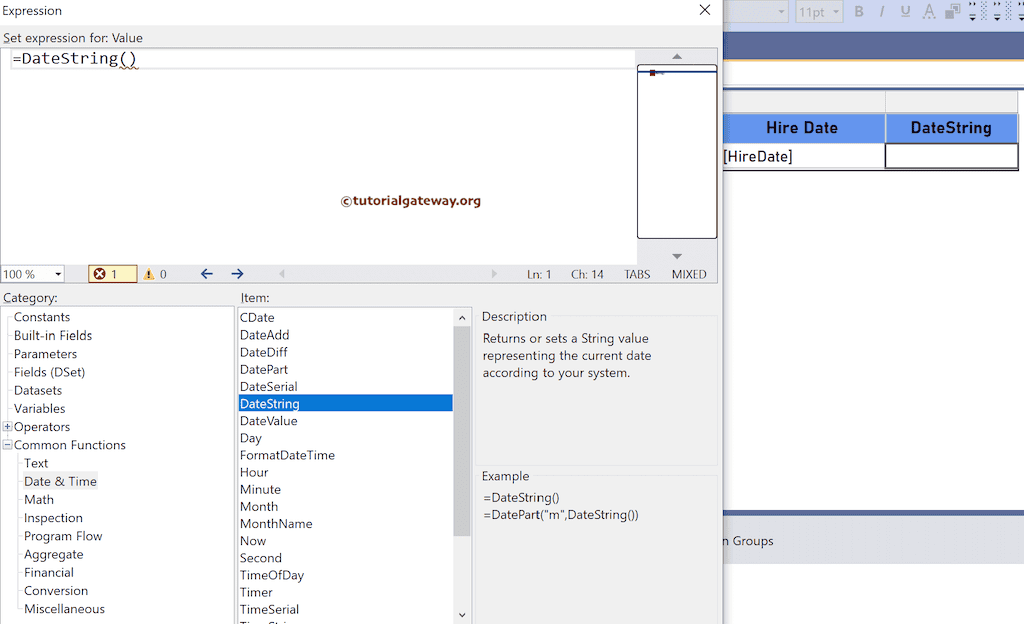Select the Date & Time category
The height and width of the screenshot is (624, 1024).
click(x=60, y=481)
